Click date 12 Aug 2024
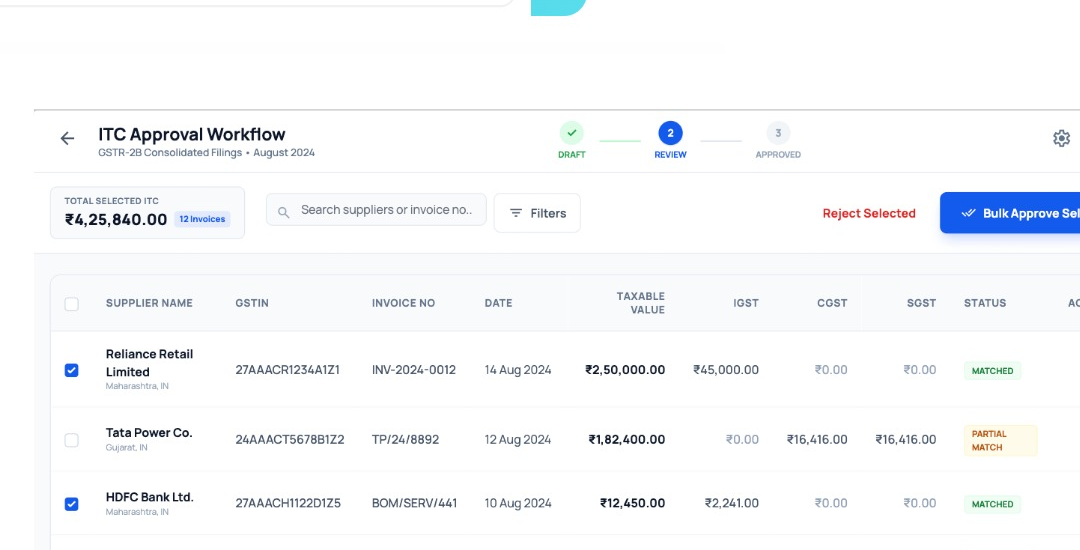Screen dimensions: 1080x550 518,439
